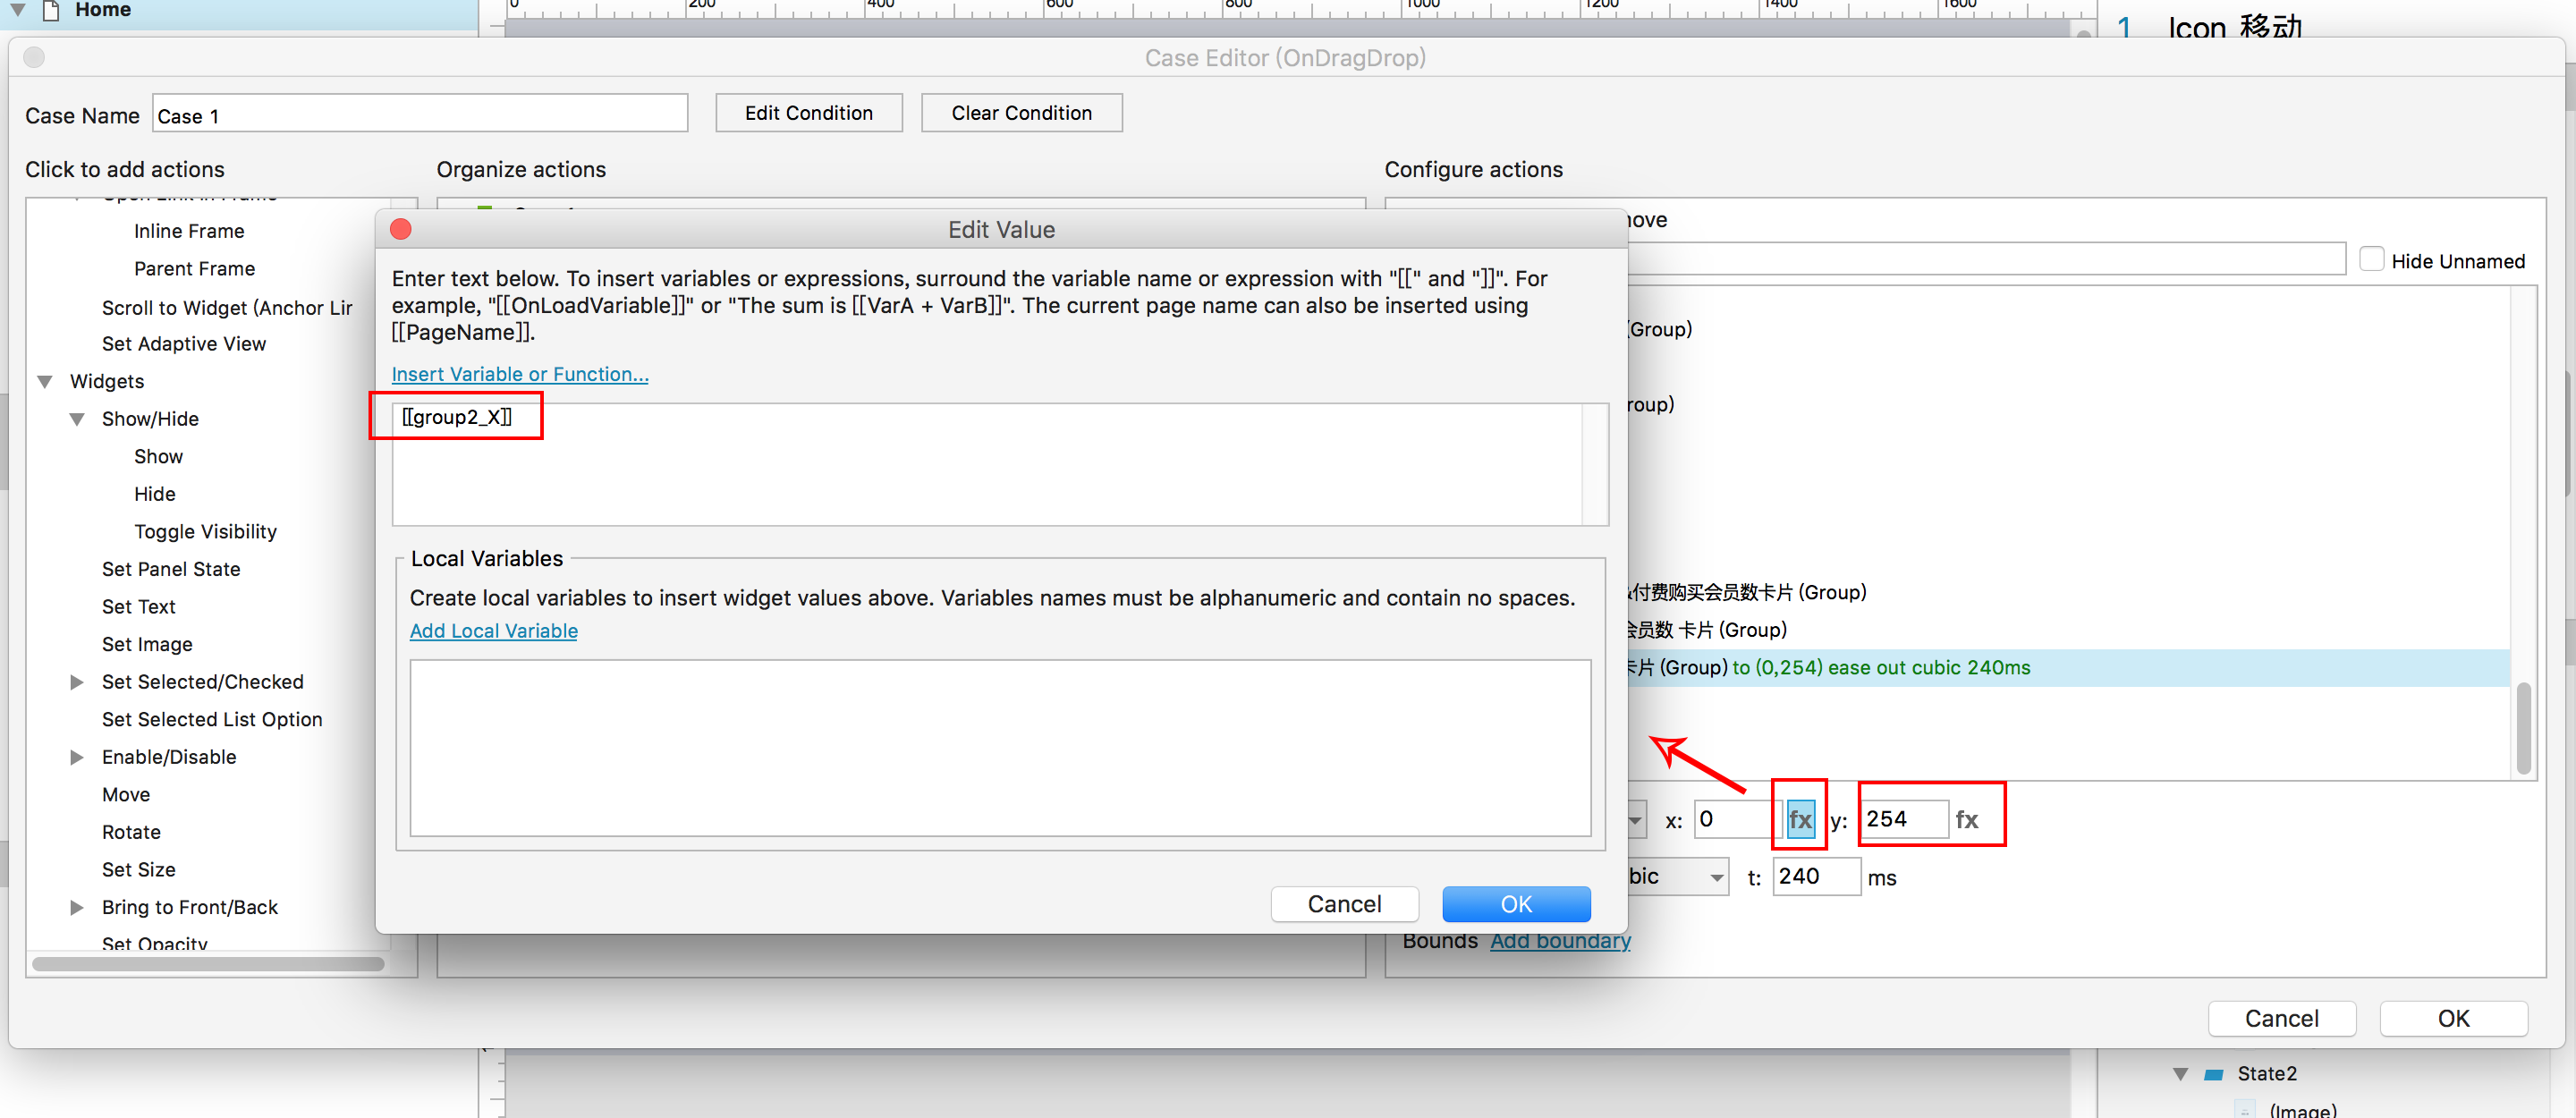Expand Bring to Front/Back actions
Viewport: 2576px width, 1118px height.
point(77,907)
